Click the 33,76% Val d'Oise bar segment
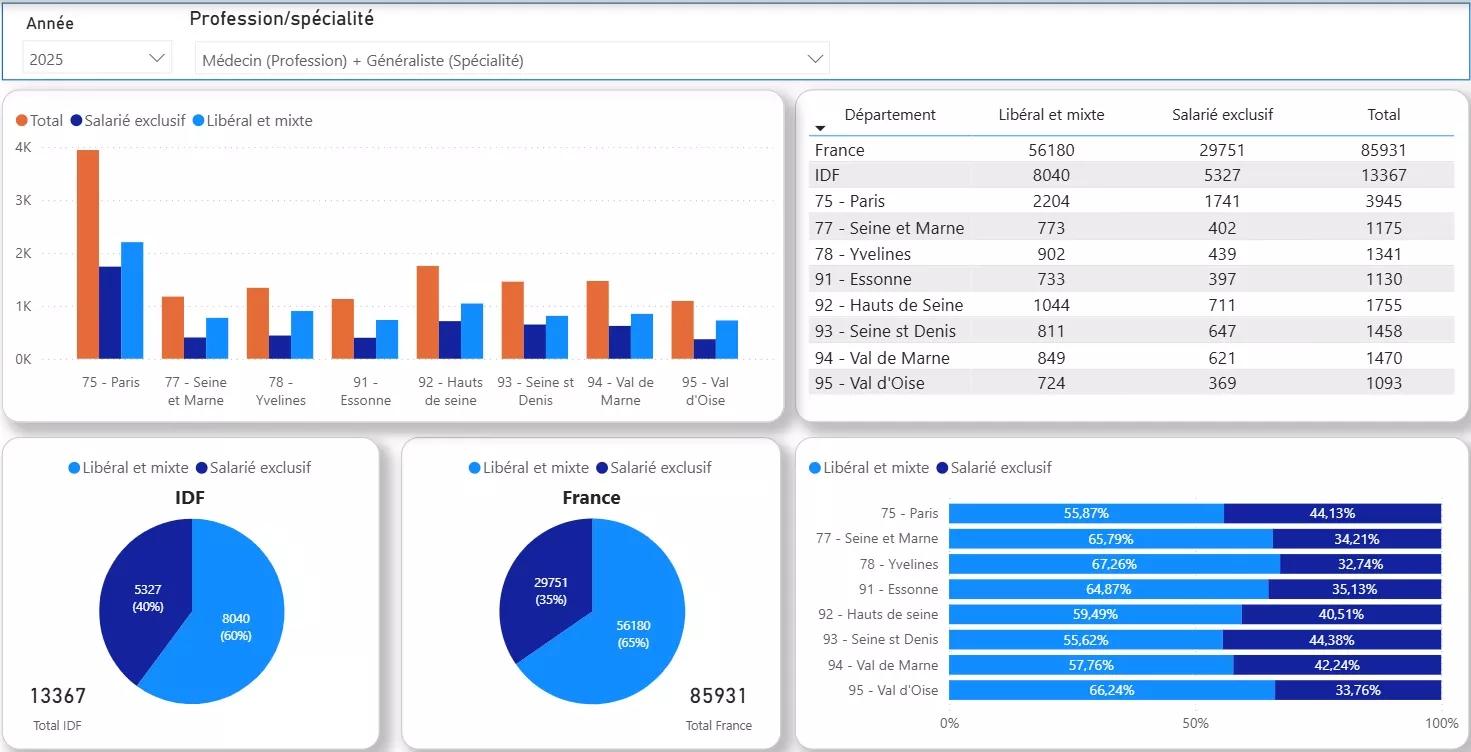 [1357, 690]
